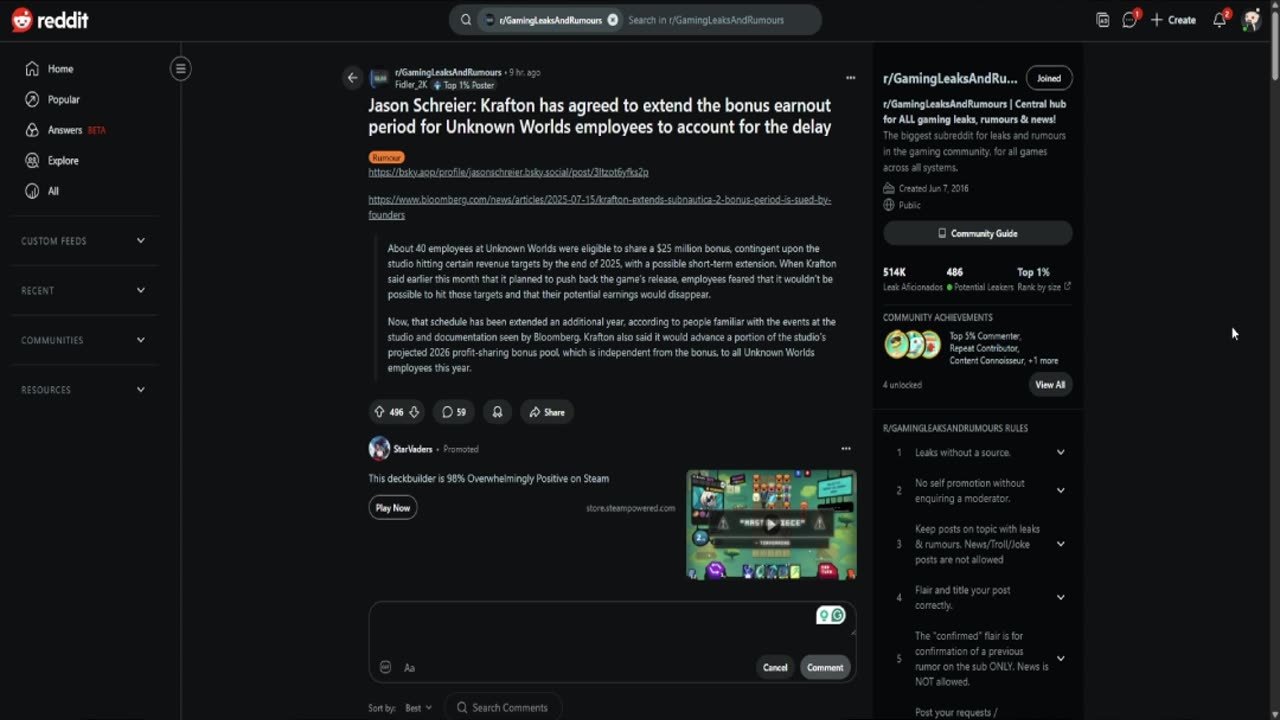Expand the Communities section
The width and height of the screenshot is (1280, 720).
pos(84,340)
